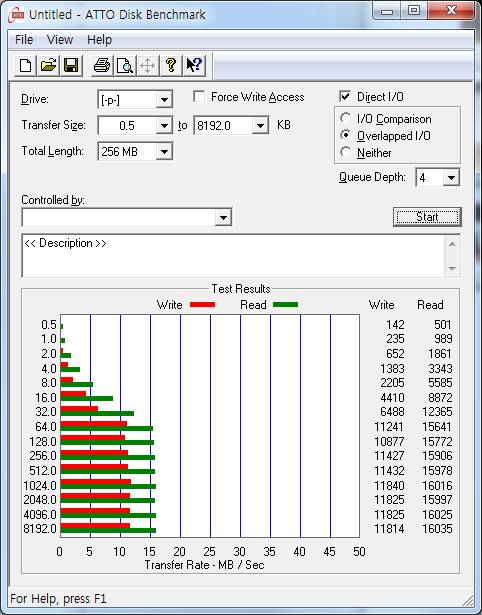Screen dimensions: 482x615
Task: Expand the Controlled by dropdown
Action: pyautogui.click(x=223, y=217)
